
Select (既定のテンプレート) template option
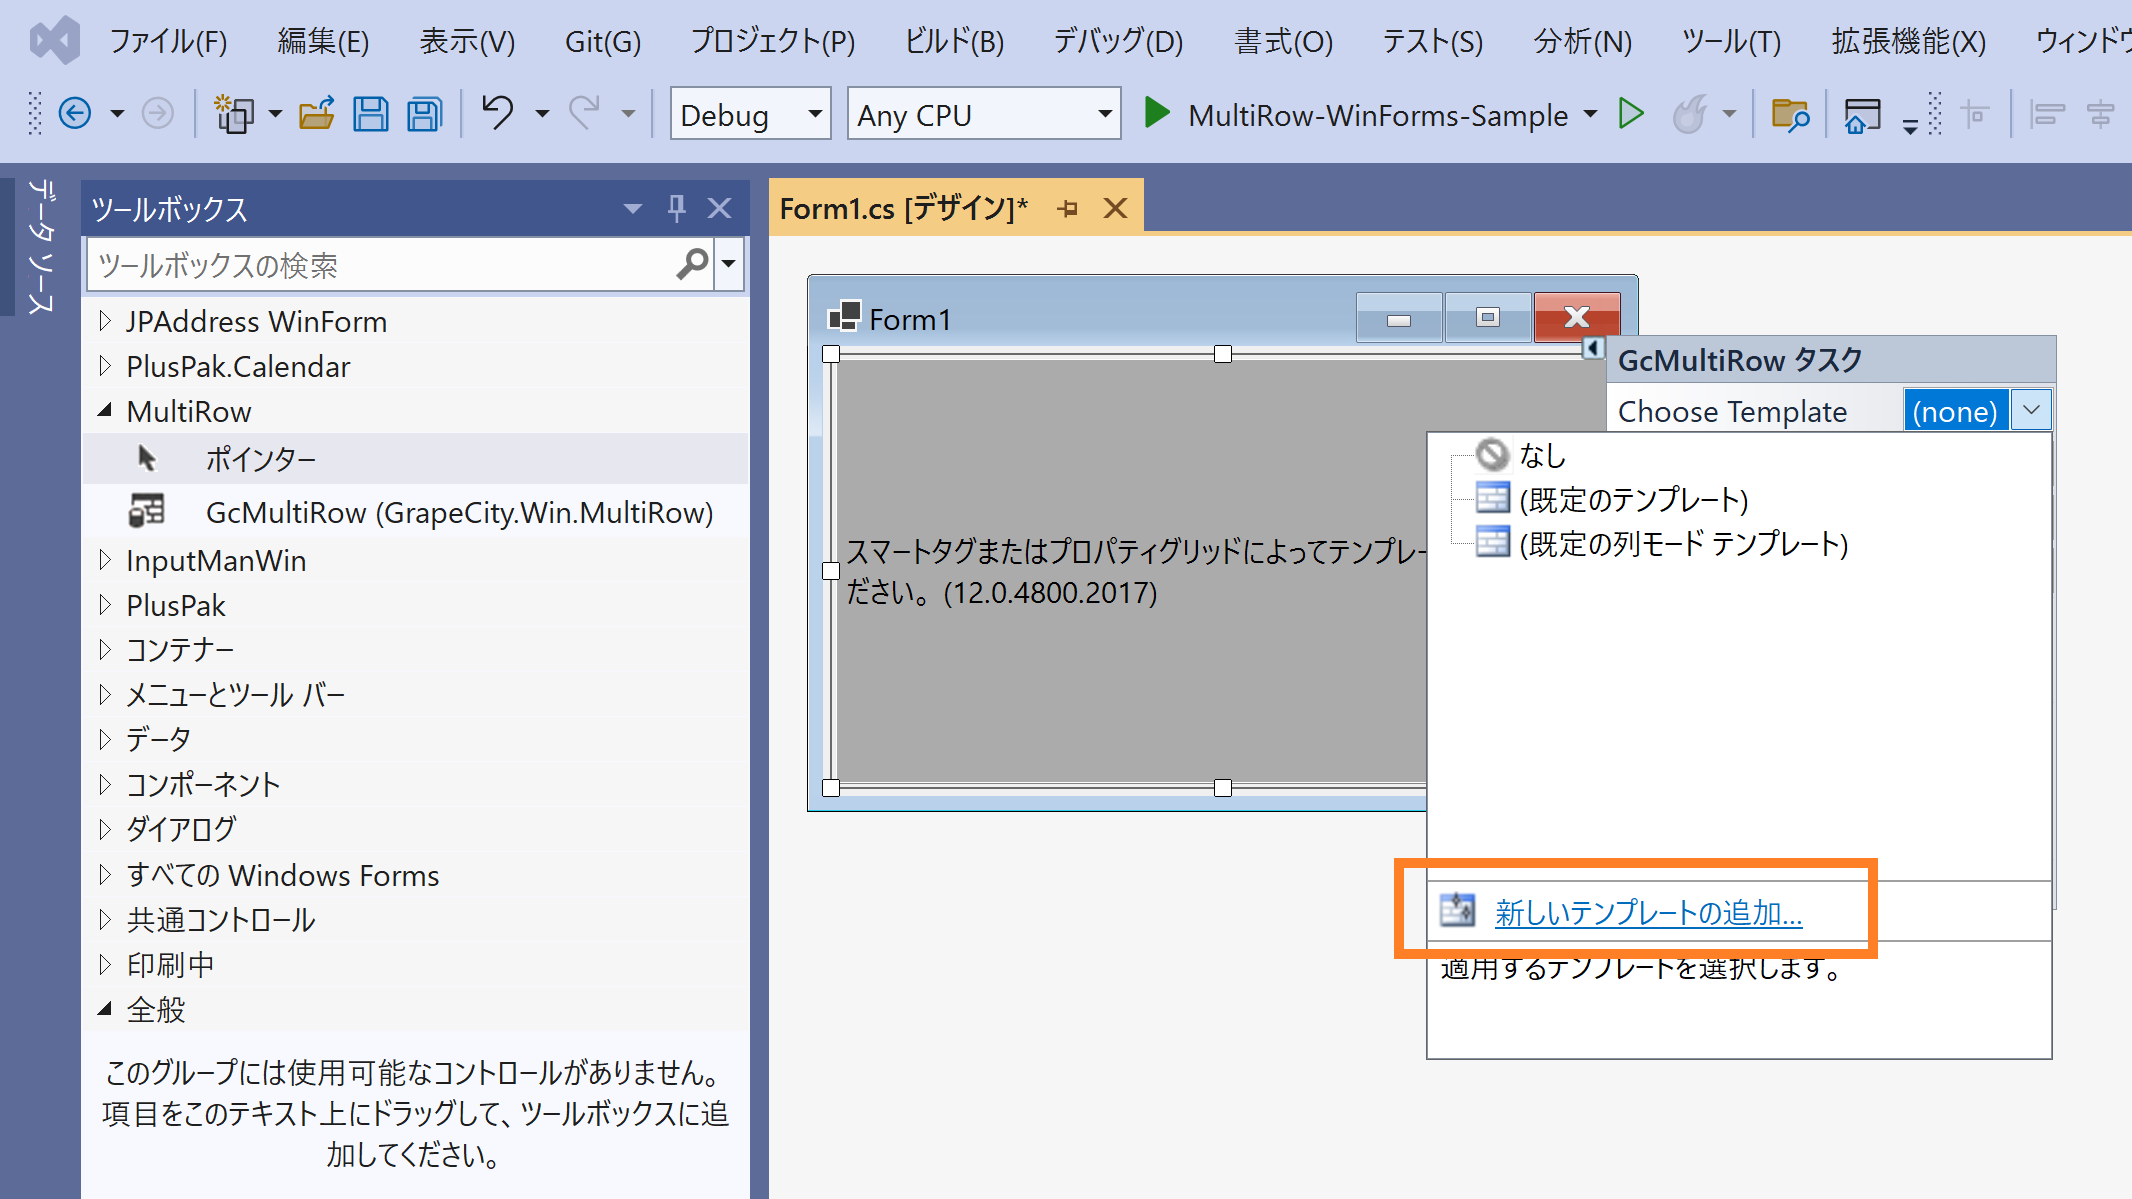[1633, 499]
